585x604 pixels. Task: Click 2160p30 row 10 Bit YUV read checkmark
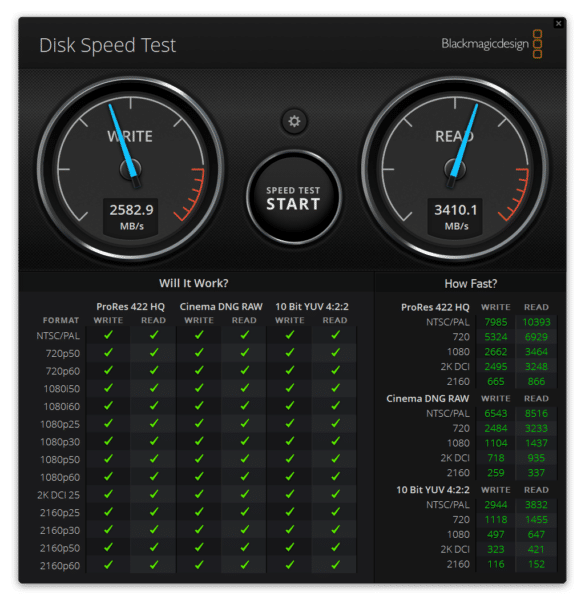[335, 529]
